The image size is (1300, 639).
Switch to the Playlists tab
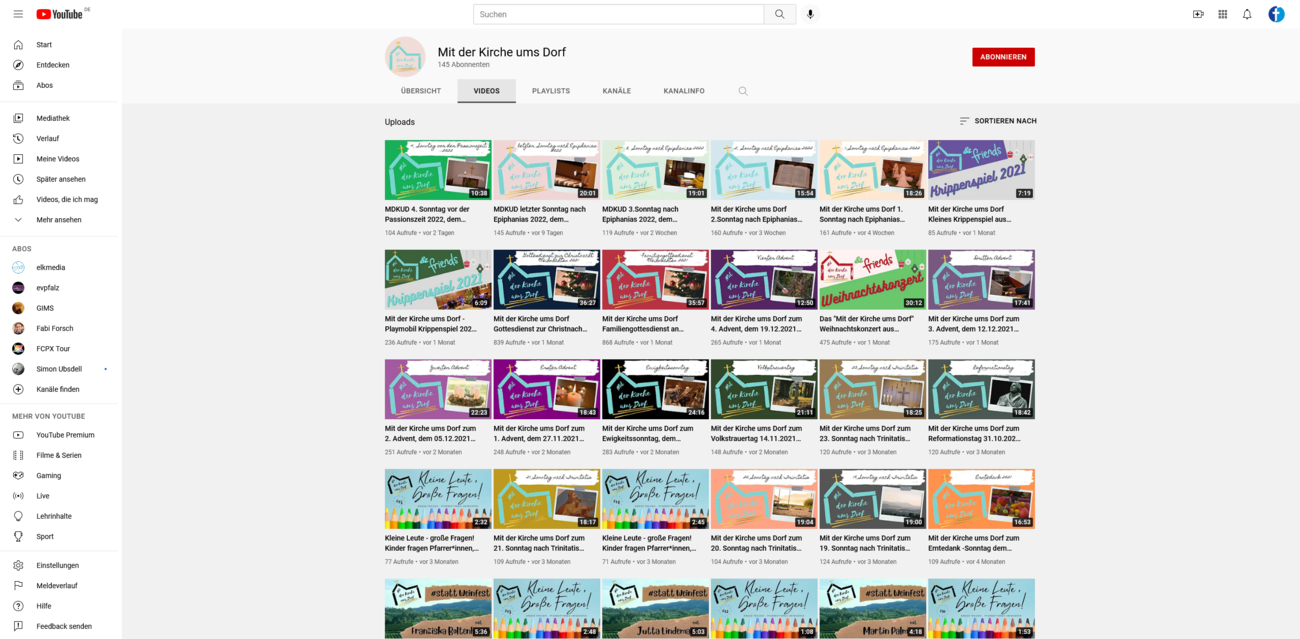pyautogui.click(x=550, y=91)
